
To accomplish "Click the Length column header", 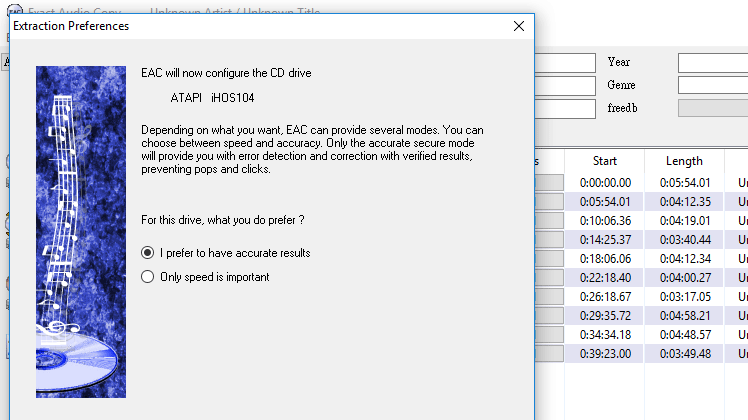I will [684, 161].
